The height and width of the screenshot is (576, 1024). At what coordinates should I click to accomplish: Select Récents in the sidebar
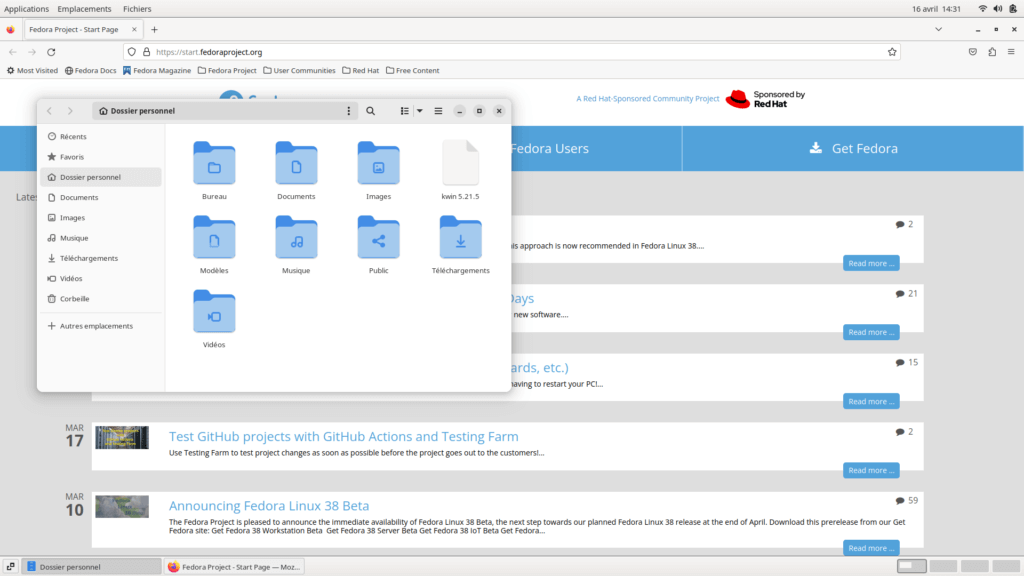[101, 136]
